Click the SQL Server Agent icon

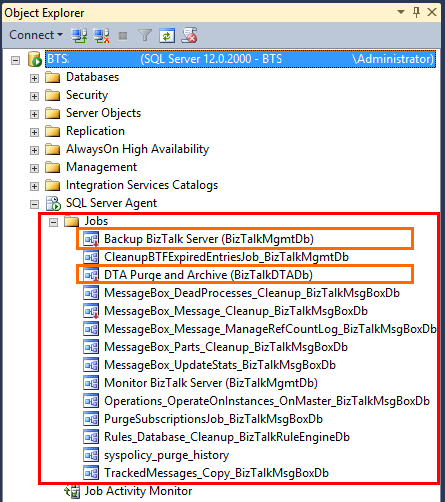pyautogui.click(x=53, y=203)
